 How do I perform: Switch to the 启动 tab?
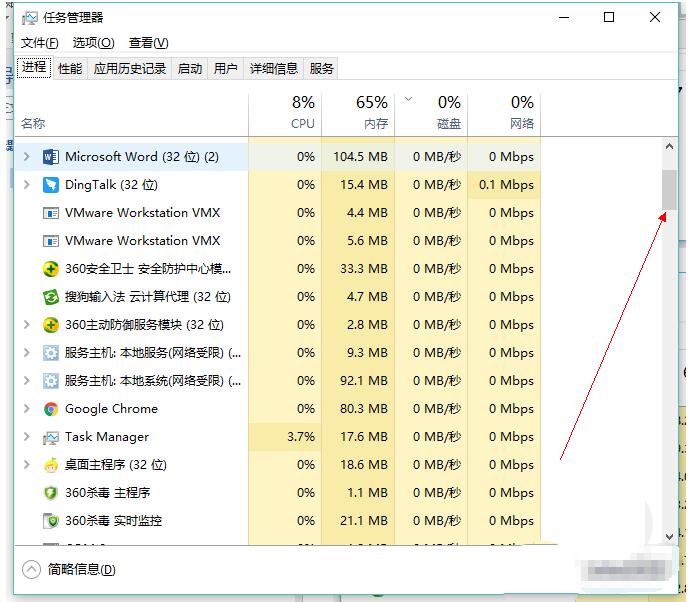190,69
